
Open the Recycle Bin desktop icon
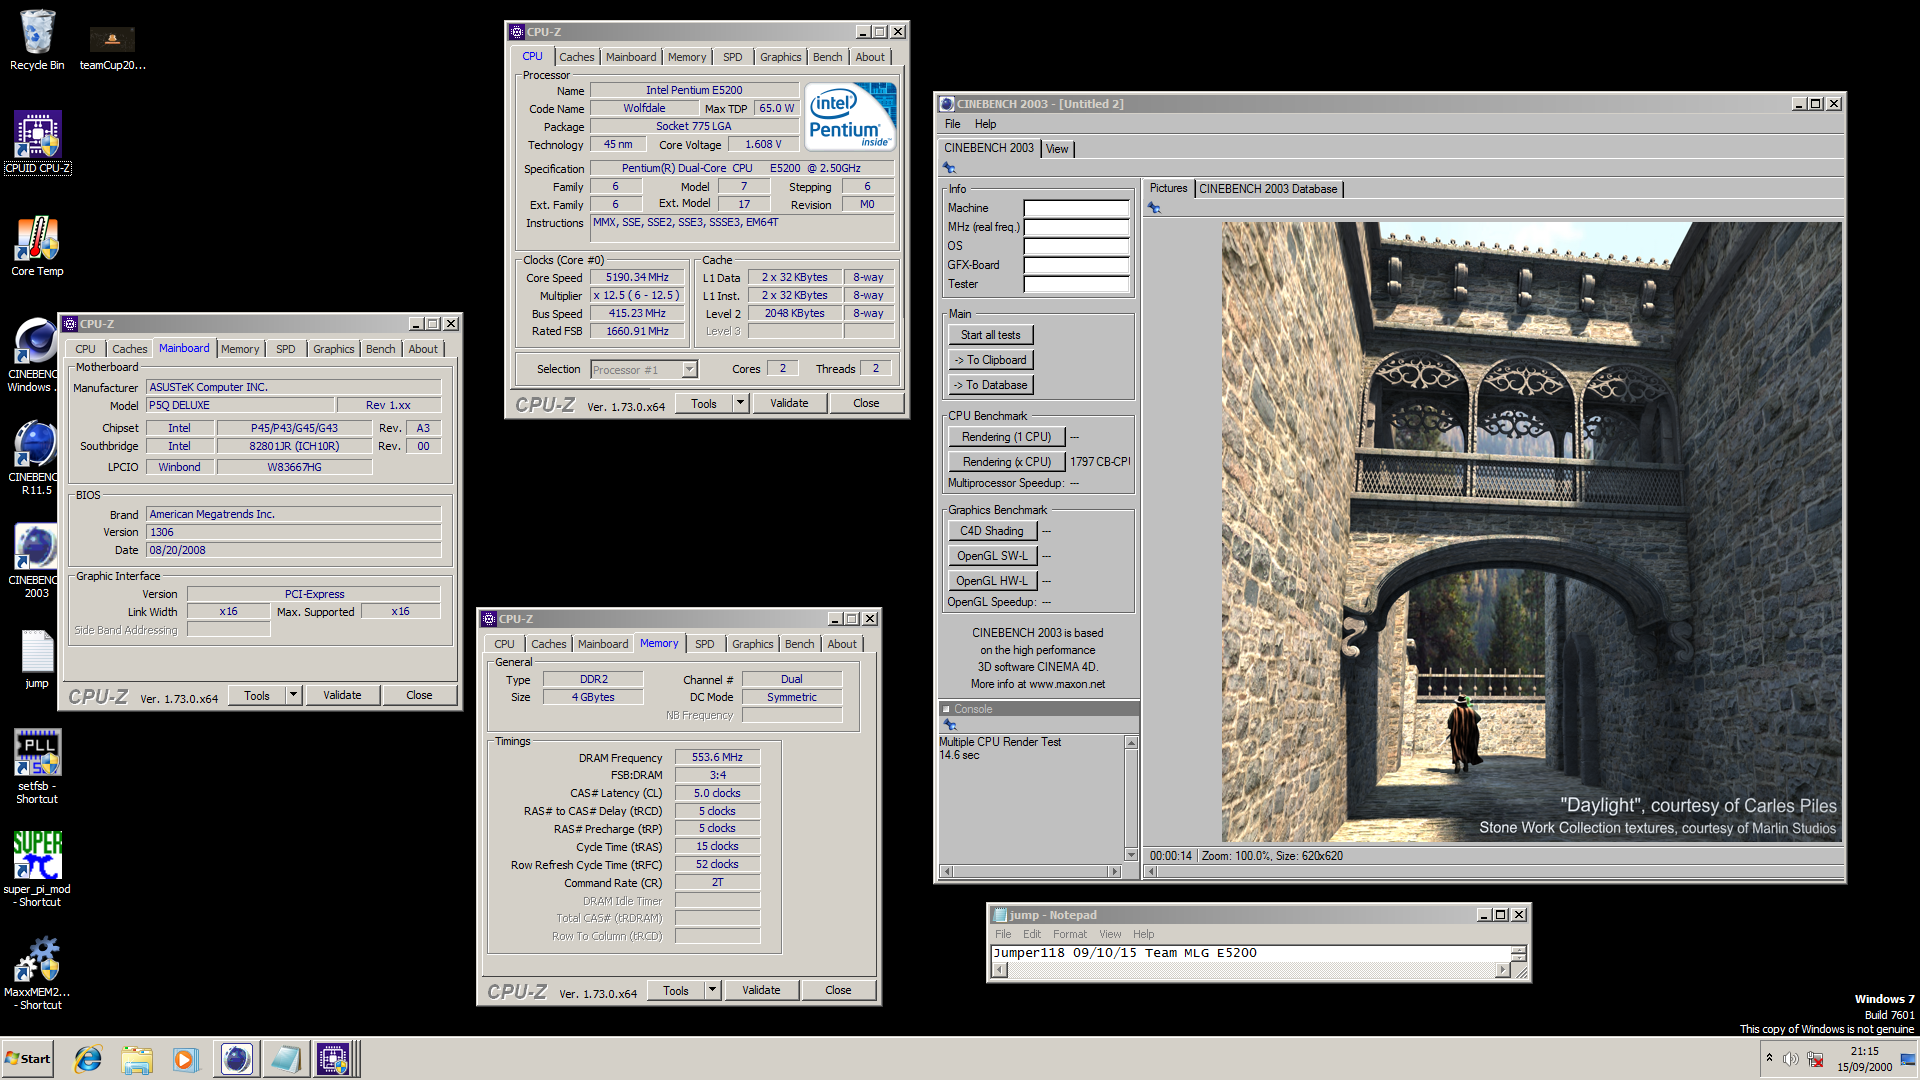point(37,40)
